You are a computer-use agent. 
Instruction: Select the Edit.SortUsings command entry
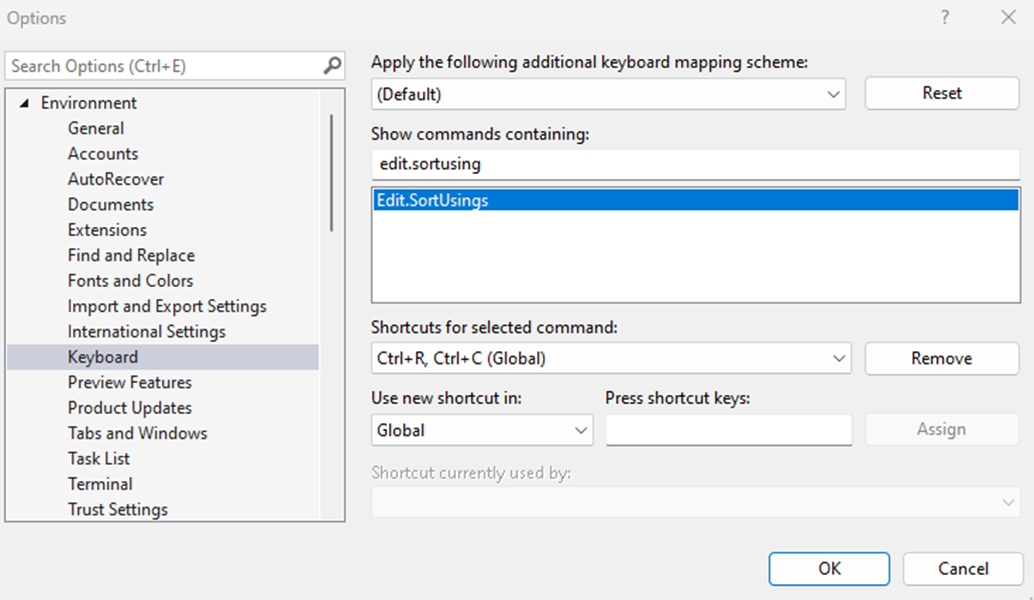click(x=434, y=200)
